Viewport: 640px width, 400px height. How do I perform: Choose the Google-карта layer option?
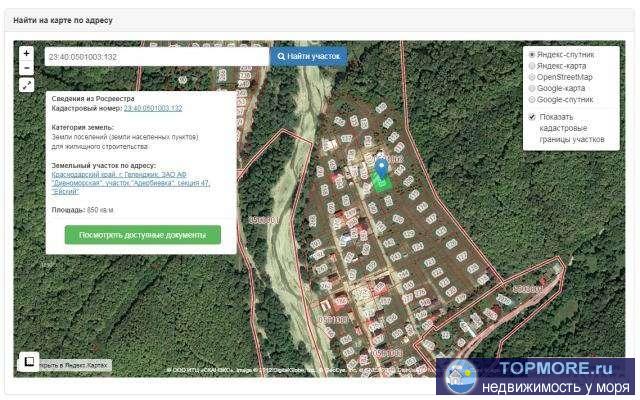532,88
